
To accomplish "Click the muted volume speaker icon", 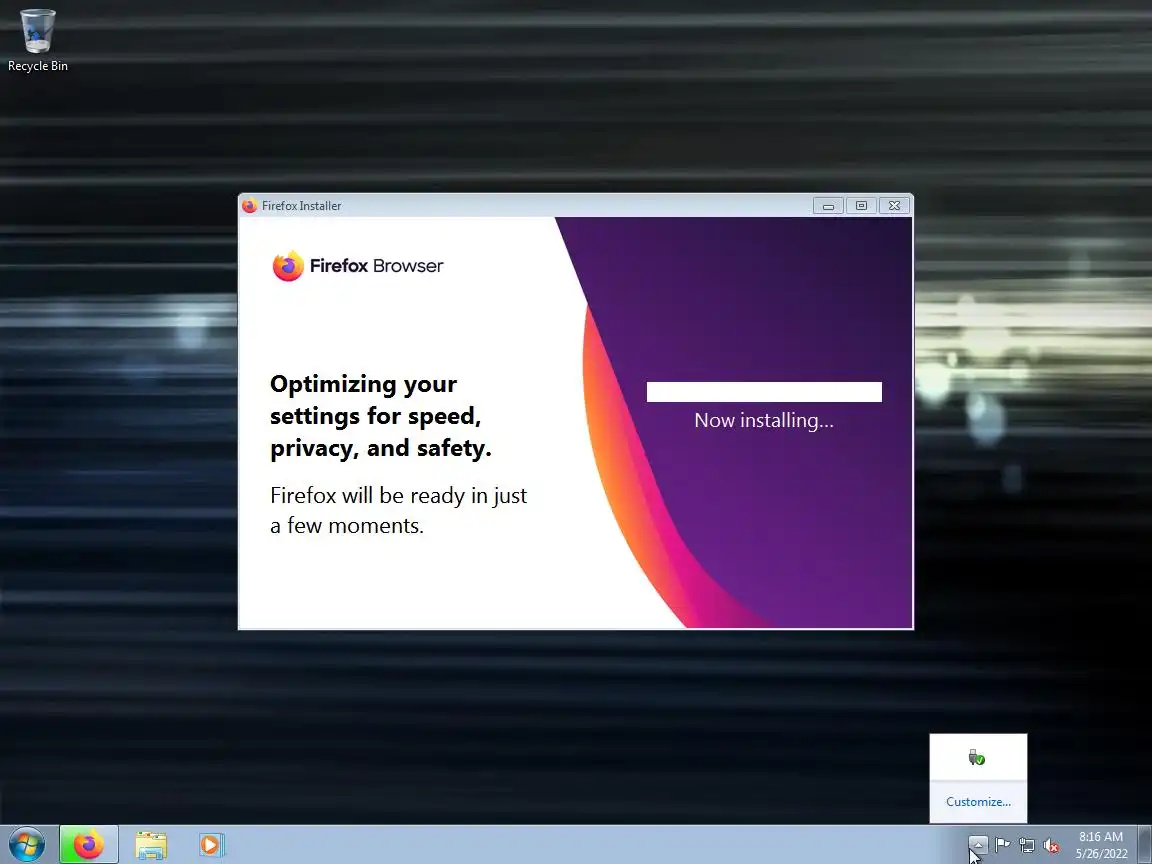I will coord(1051,846).
